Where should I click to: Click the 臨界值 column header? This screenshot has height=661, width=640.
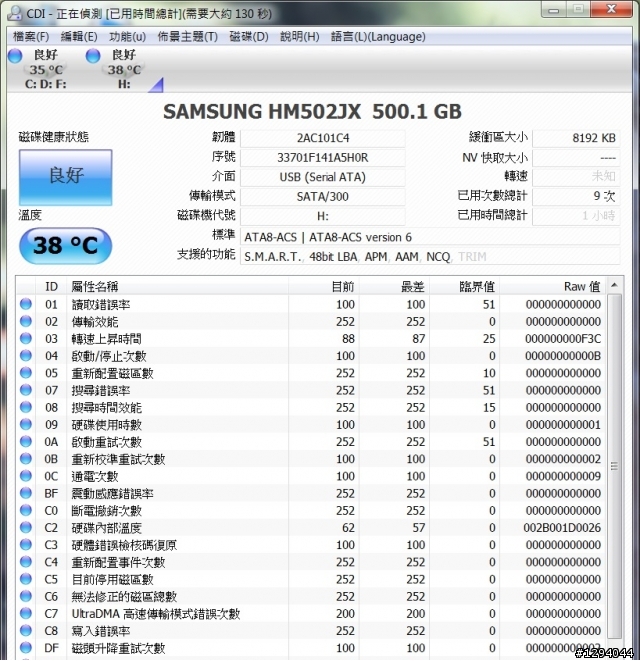(x=464, y=287)
